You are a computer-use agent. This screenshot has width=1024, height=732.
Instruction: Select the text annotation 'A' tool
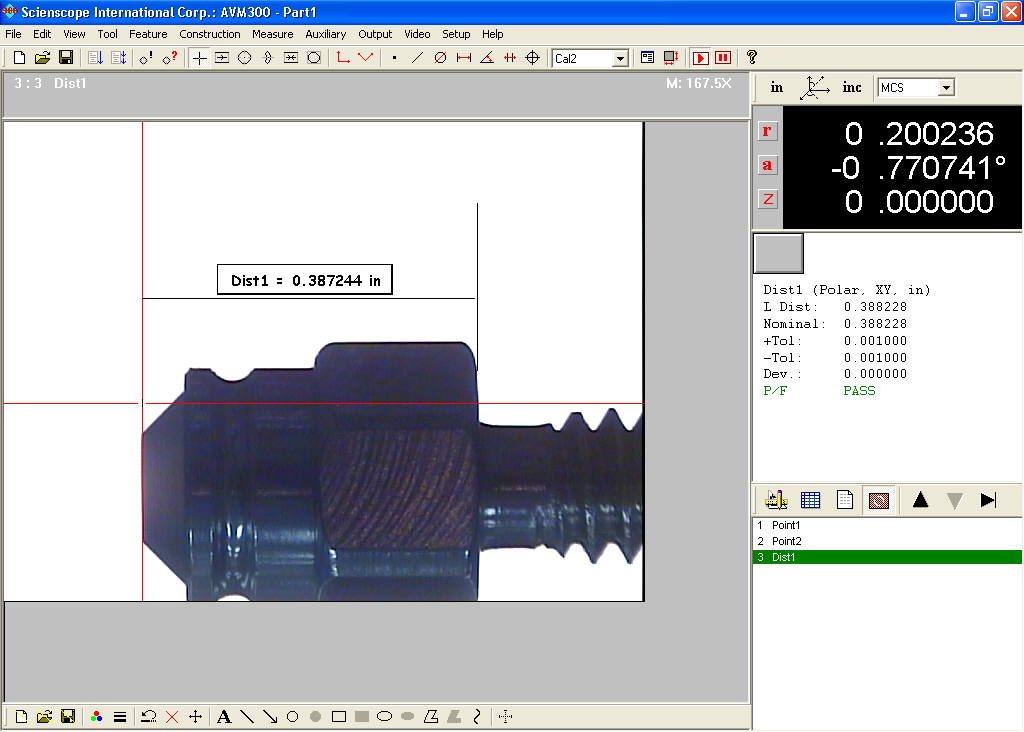pyautogui.click(x=223, y=717)
